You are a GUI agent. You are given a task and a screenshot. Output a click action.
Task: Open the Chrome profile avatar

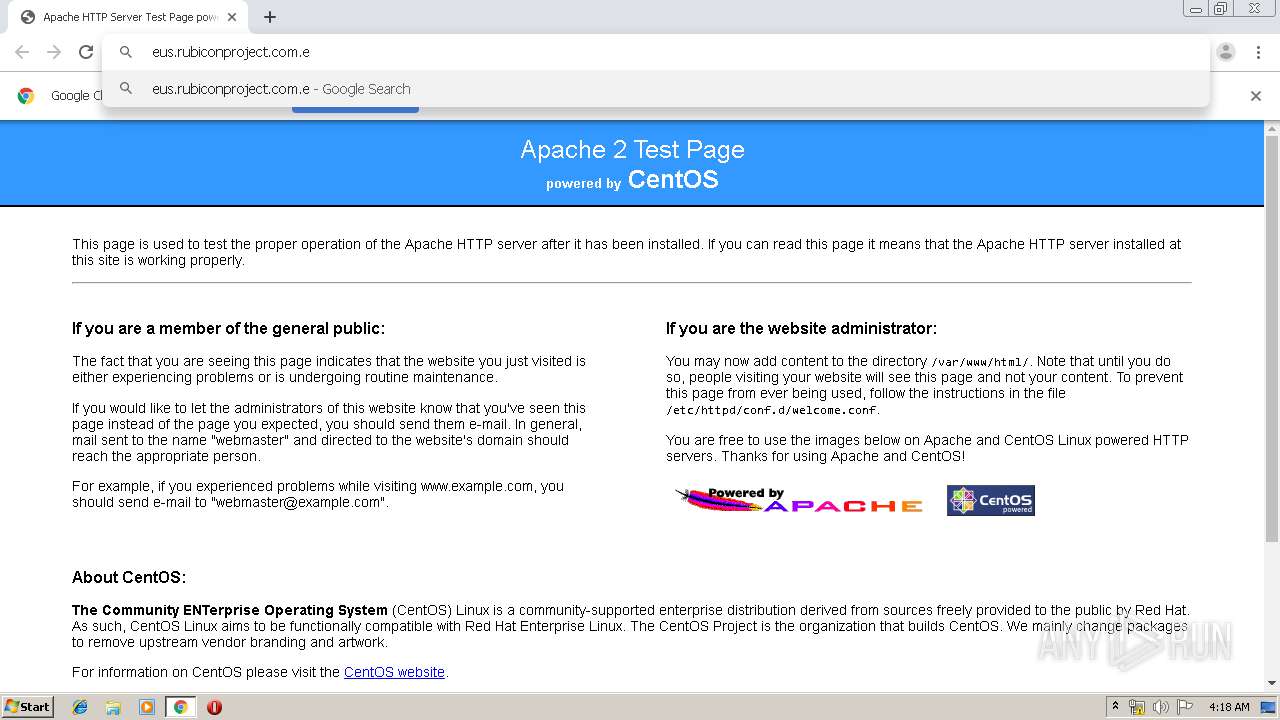click(1226, 52)
